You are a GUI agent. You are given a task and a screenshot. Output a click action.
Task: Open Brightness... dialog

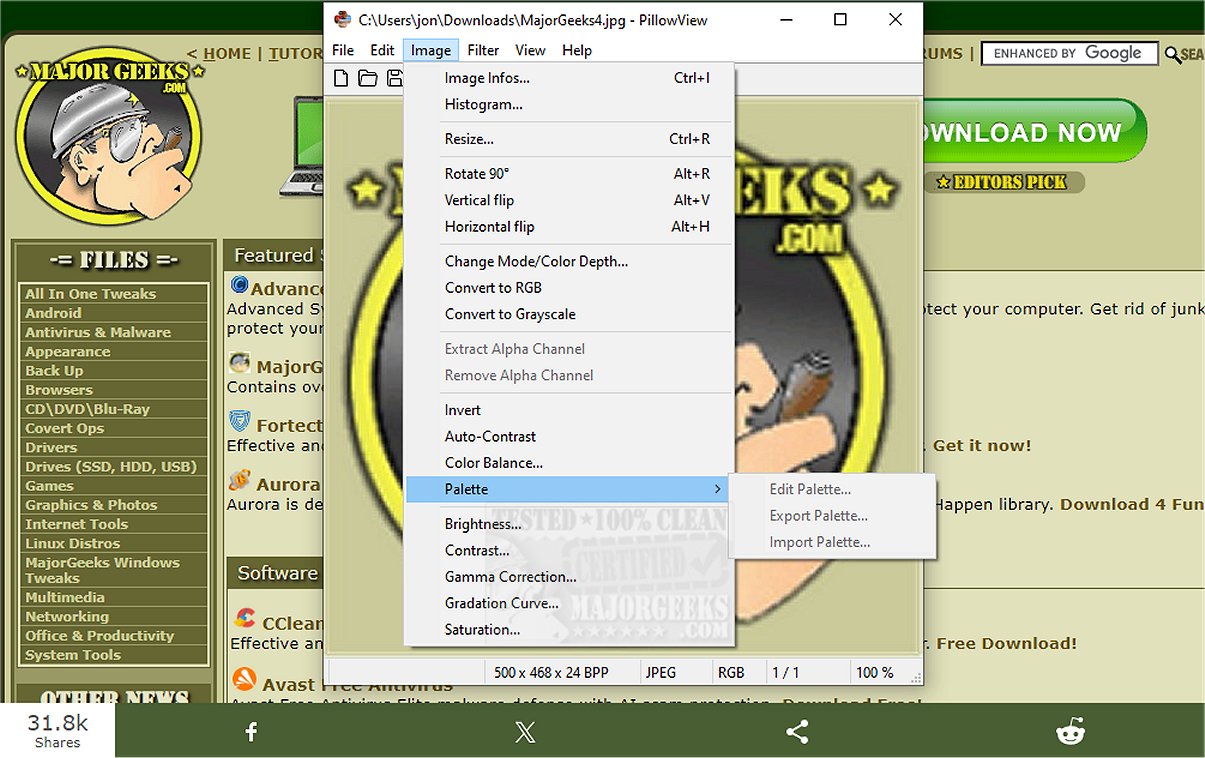(x=569, y=524)
